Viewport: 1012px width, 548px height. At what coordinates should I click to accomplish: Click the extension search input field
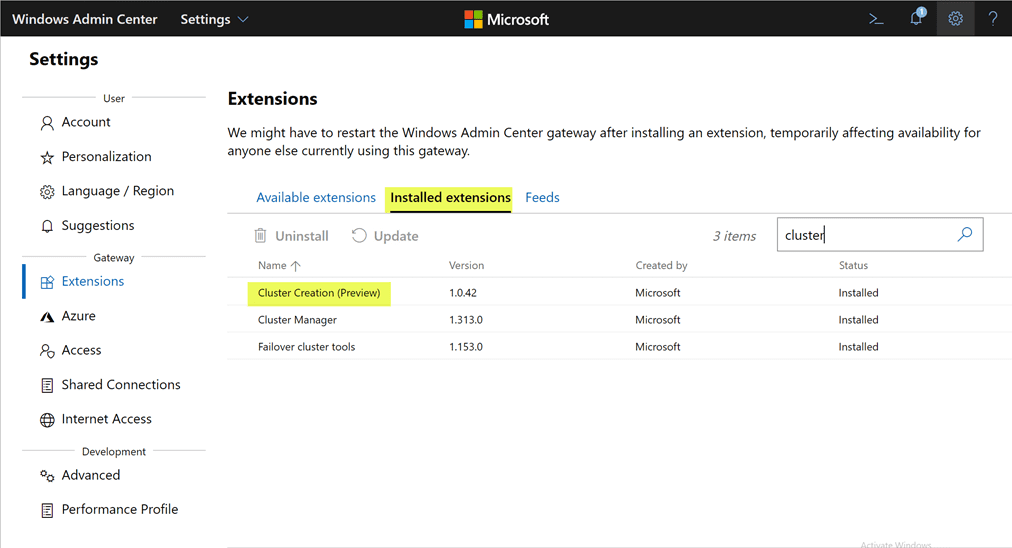click(x=865, y=235)
